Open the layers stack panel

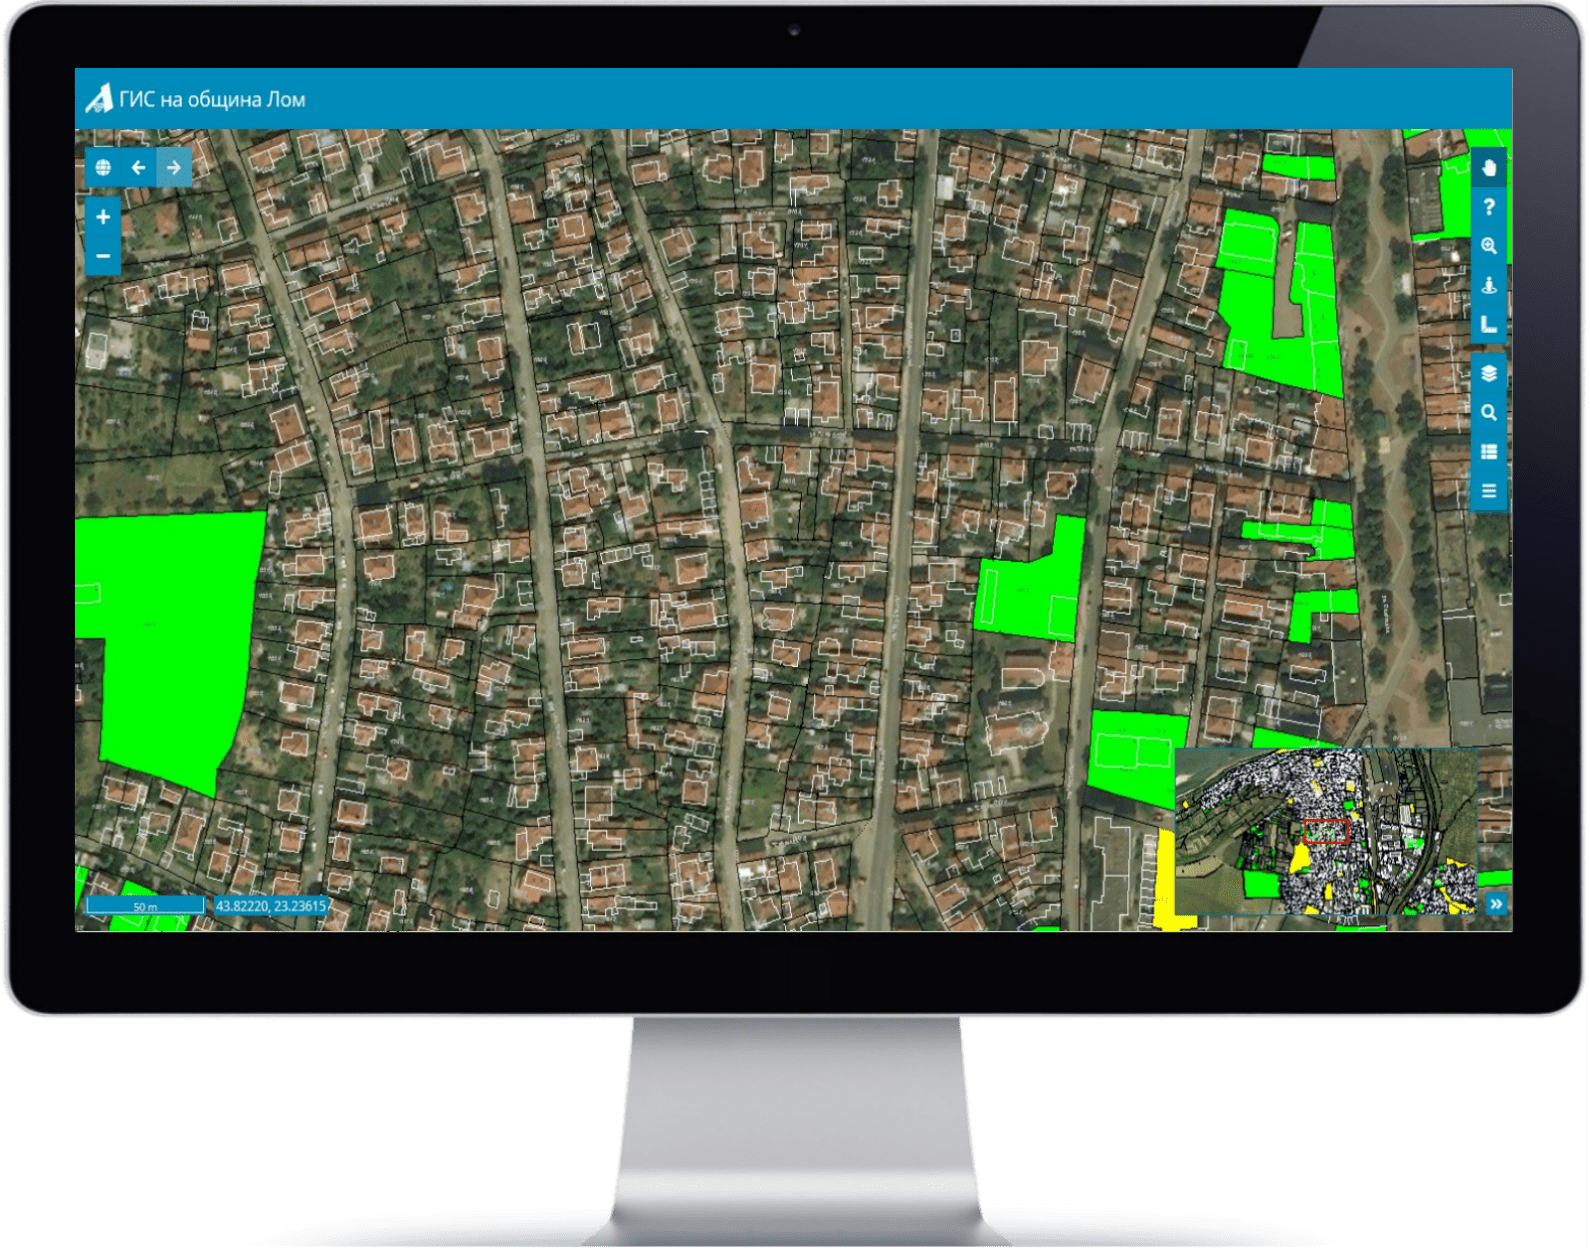1489,374
